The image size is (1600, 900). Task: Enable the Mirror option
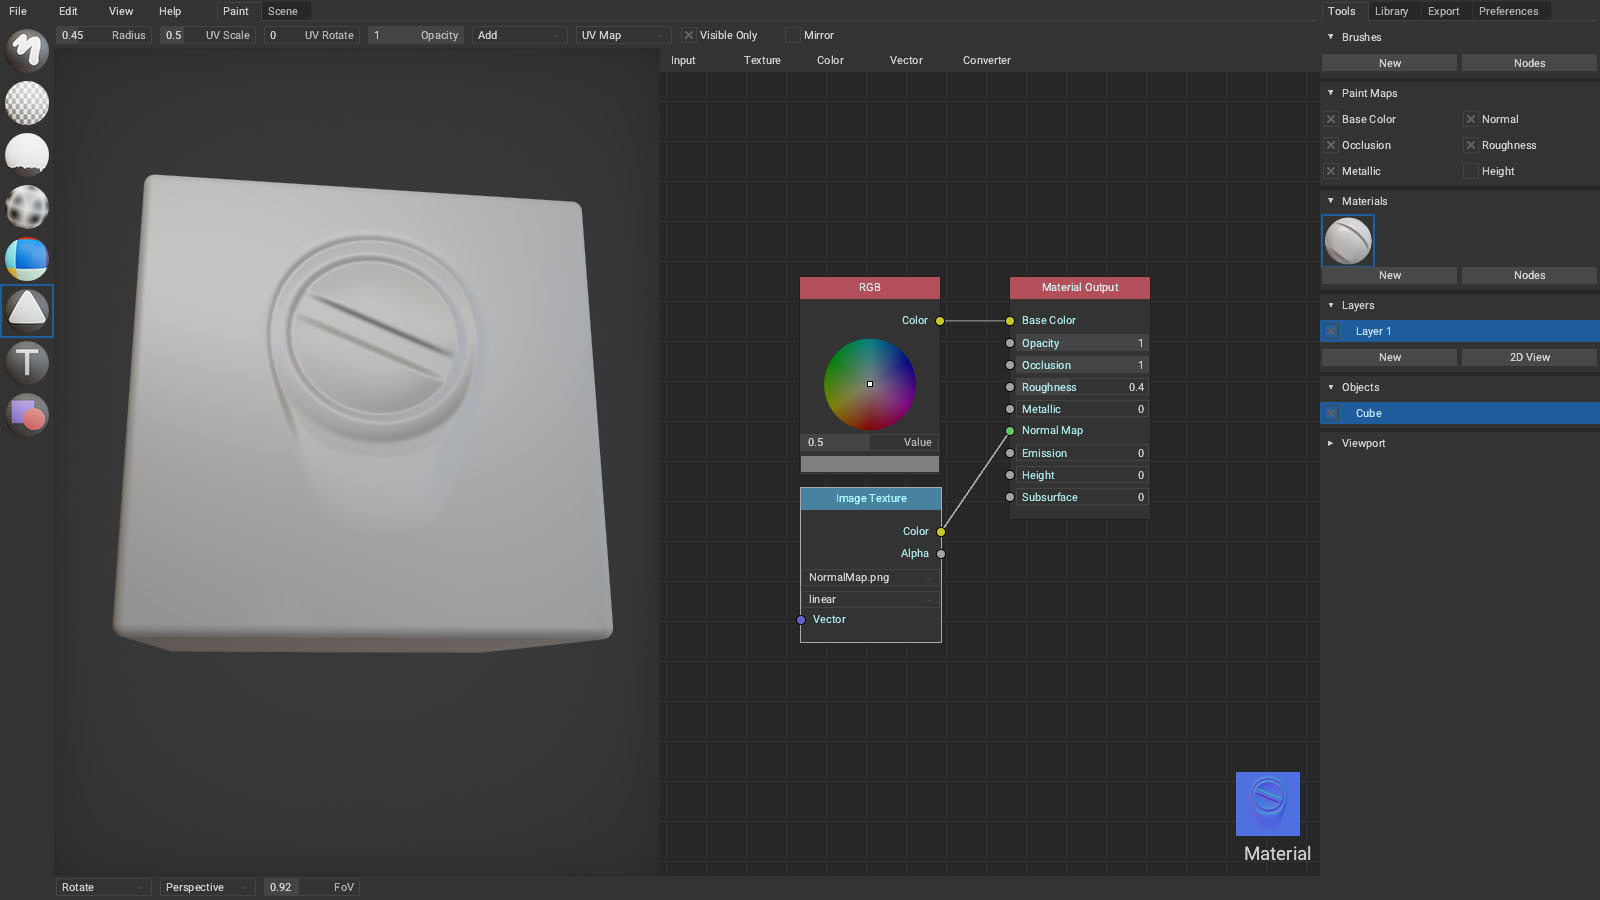pos(791,35)
